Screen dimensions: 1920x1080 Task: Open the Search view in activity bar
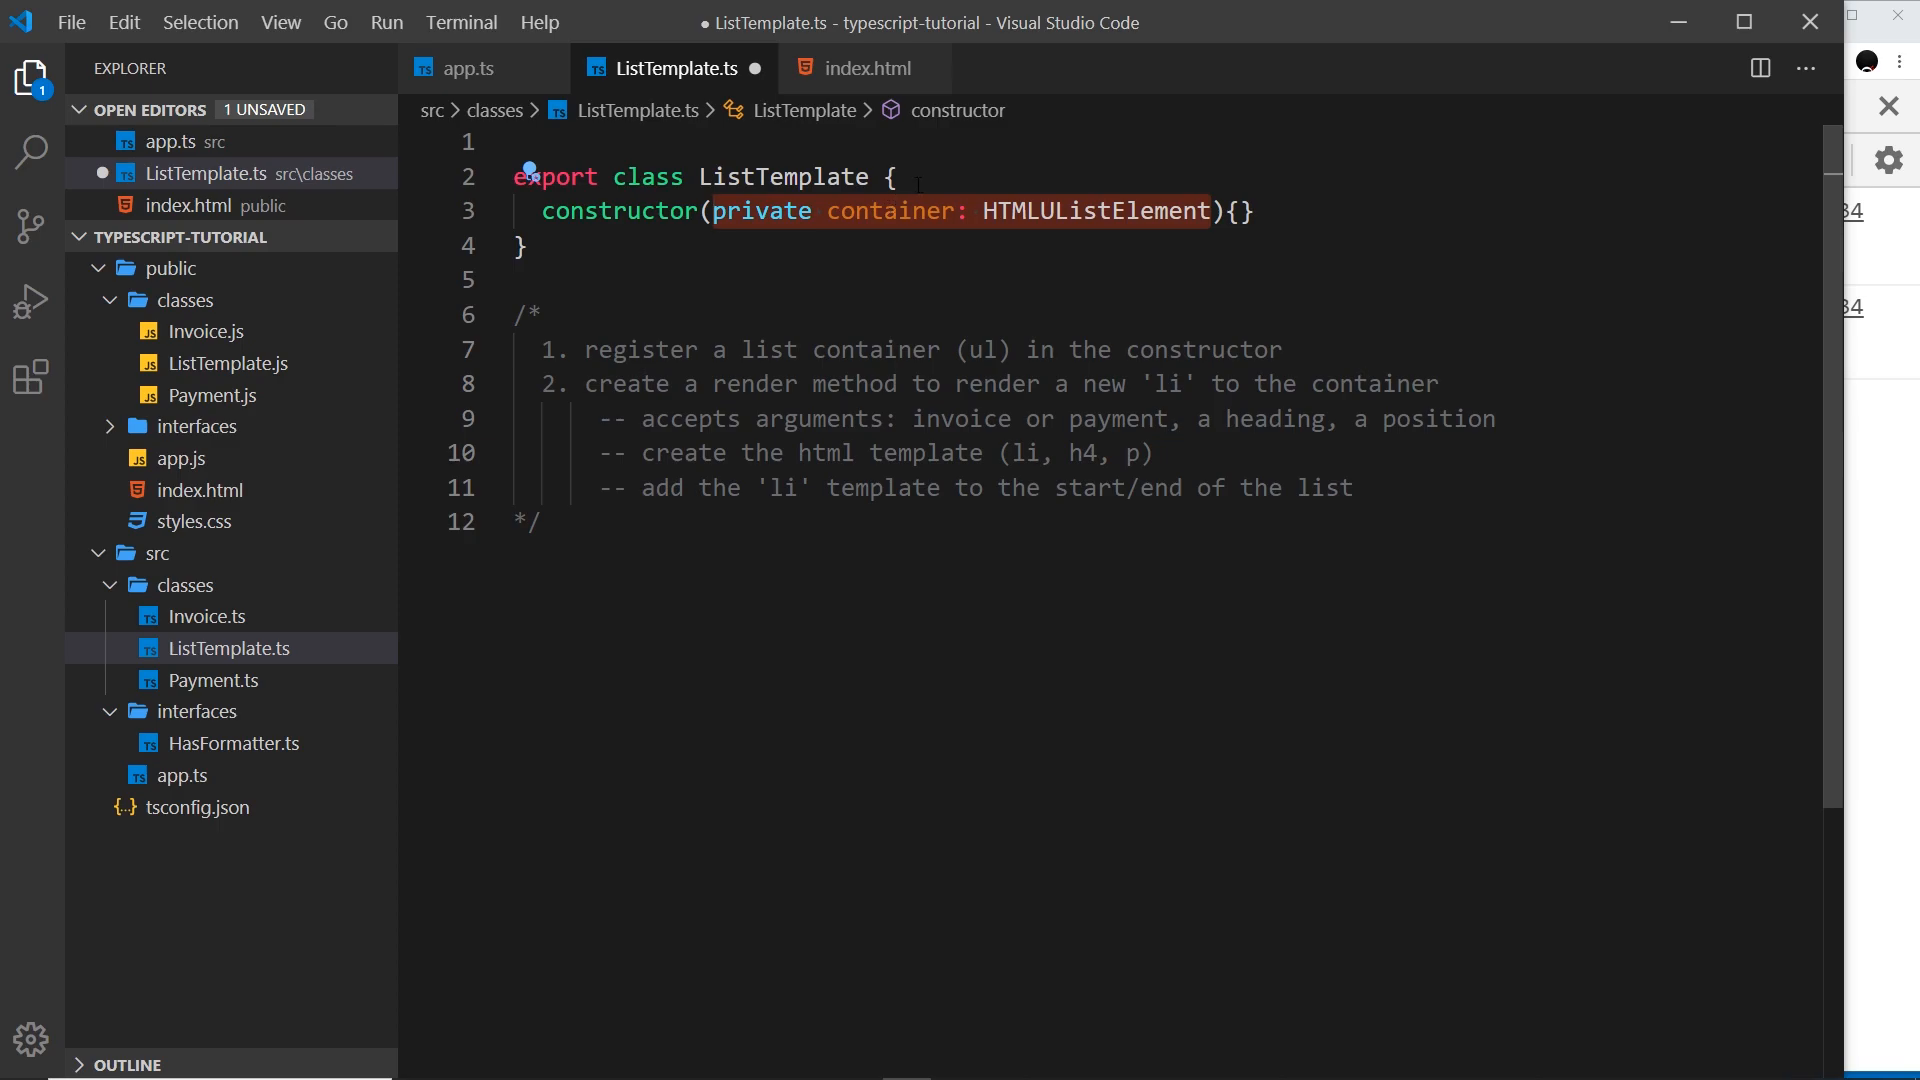[x=32, y=152]
